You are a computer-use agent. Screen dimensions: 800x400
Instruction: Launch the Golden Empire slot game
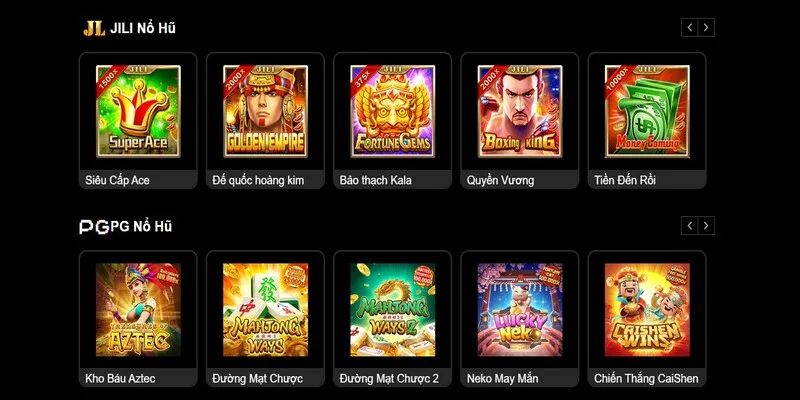click(x=265, y=111)
